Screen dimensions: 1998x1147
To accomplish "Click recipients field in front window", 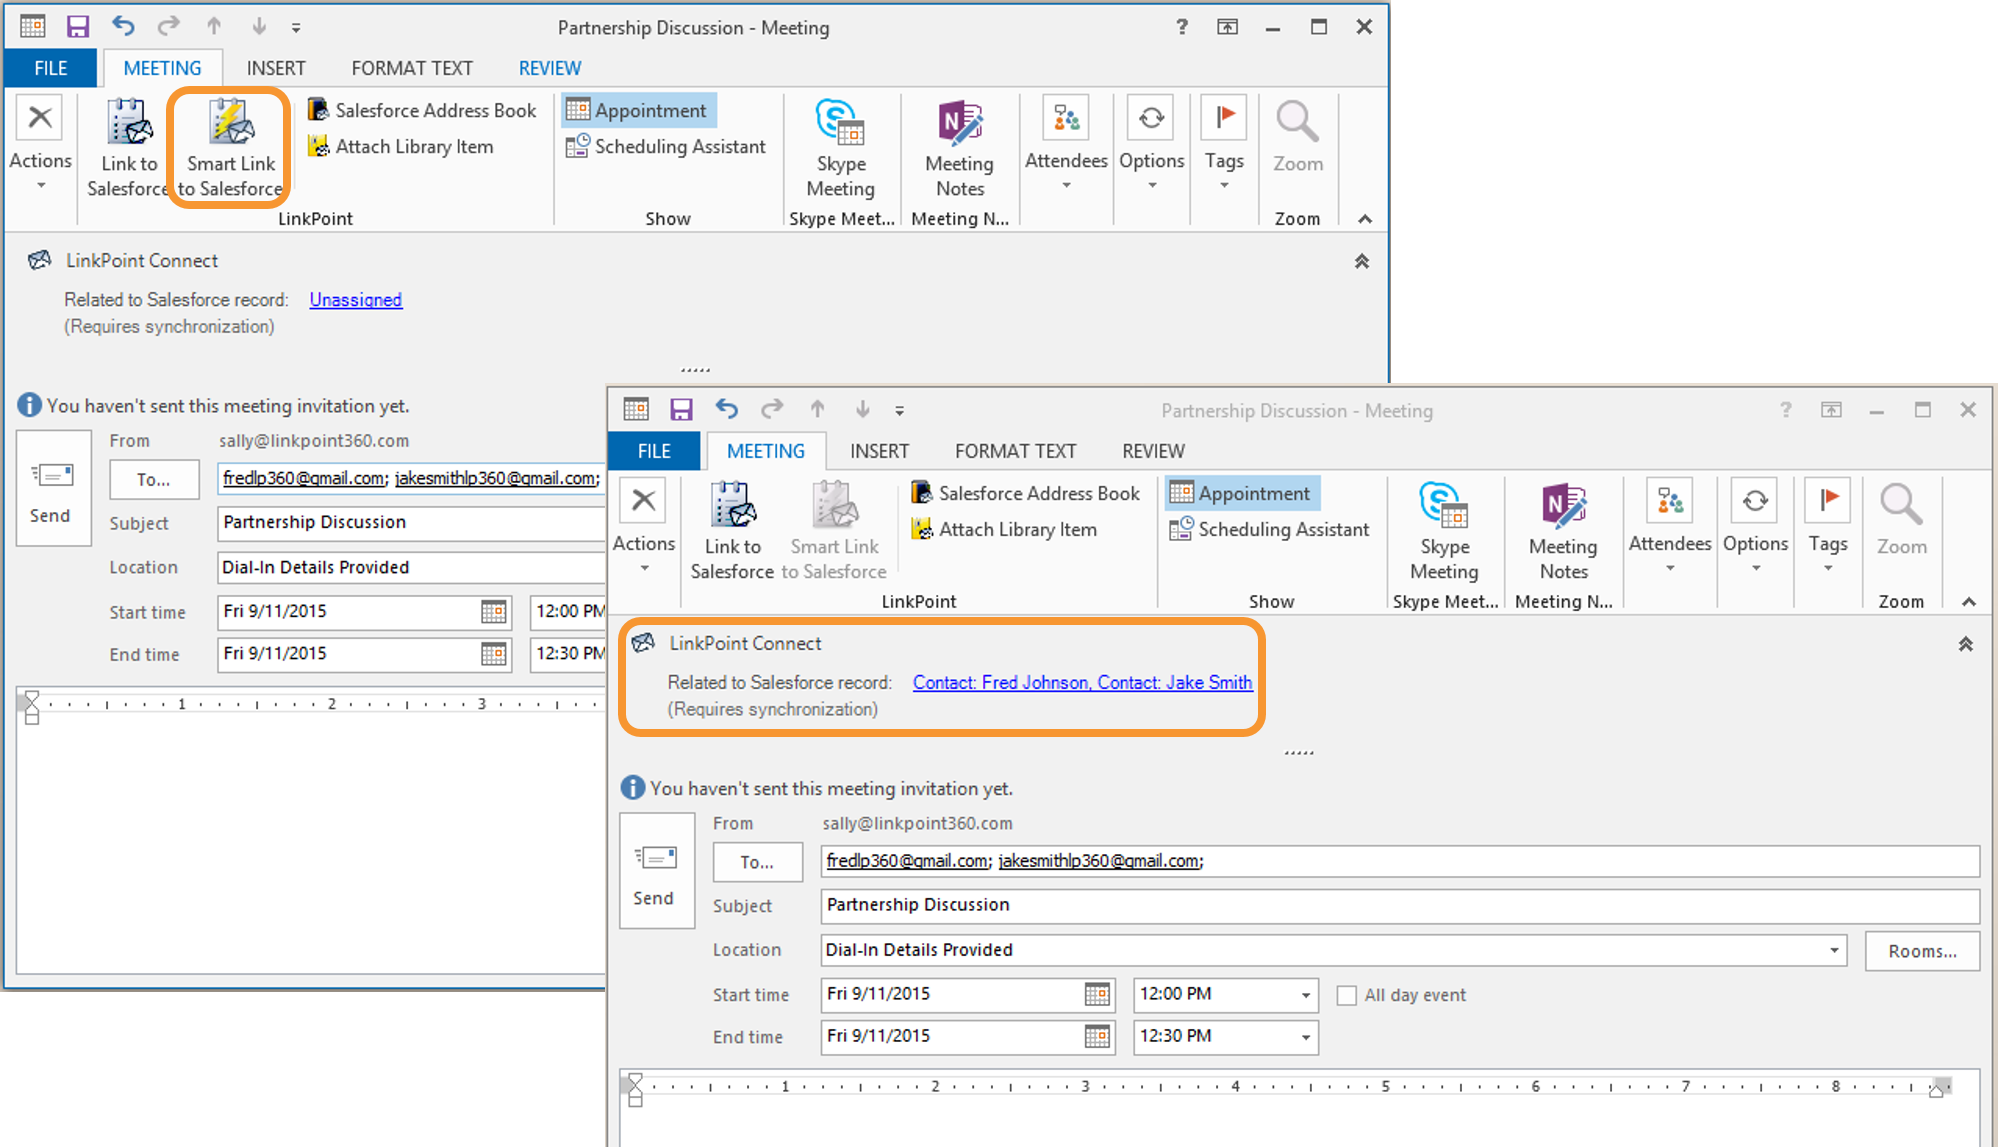I will click(1400, 861).
